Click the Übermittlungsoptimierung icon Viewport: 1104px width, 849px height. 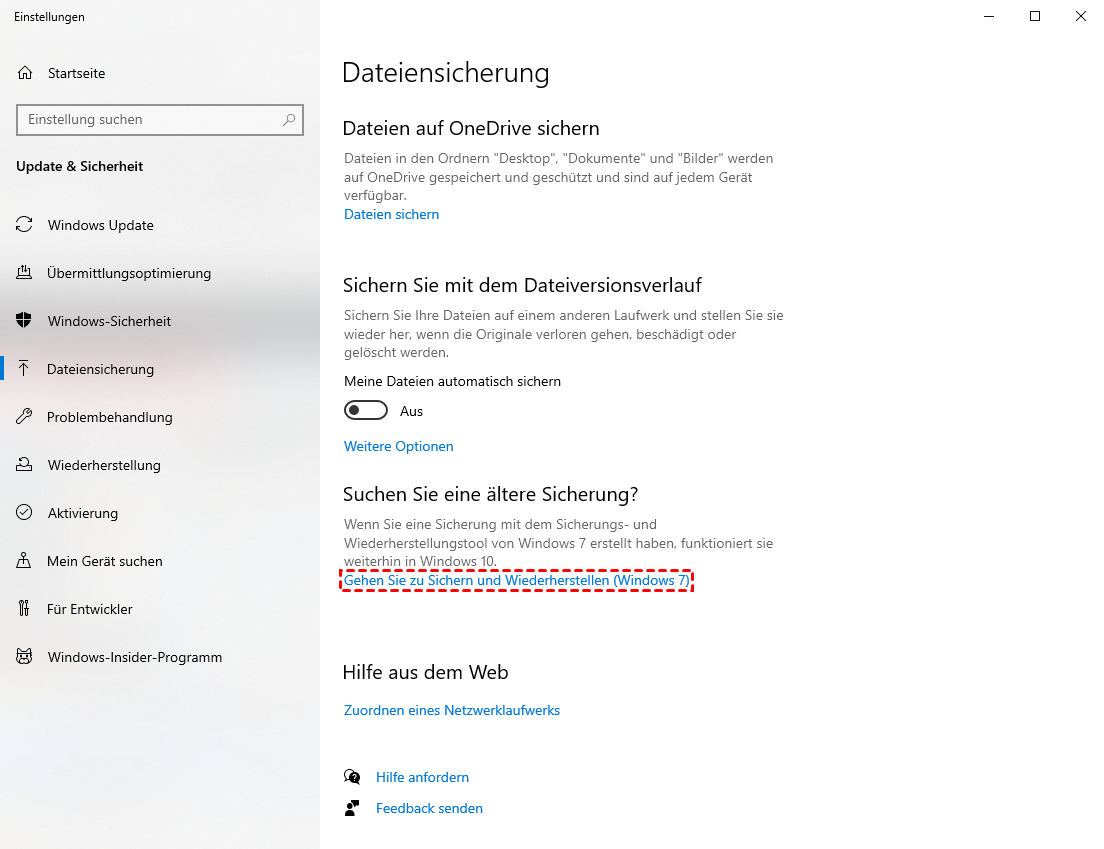25,273
